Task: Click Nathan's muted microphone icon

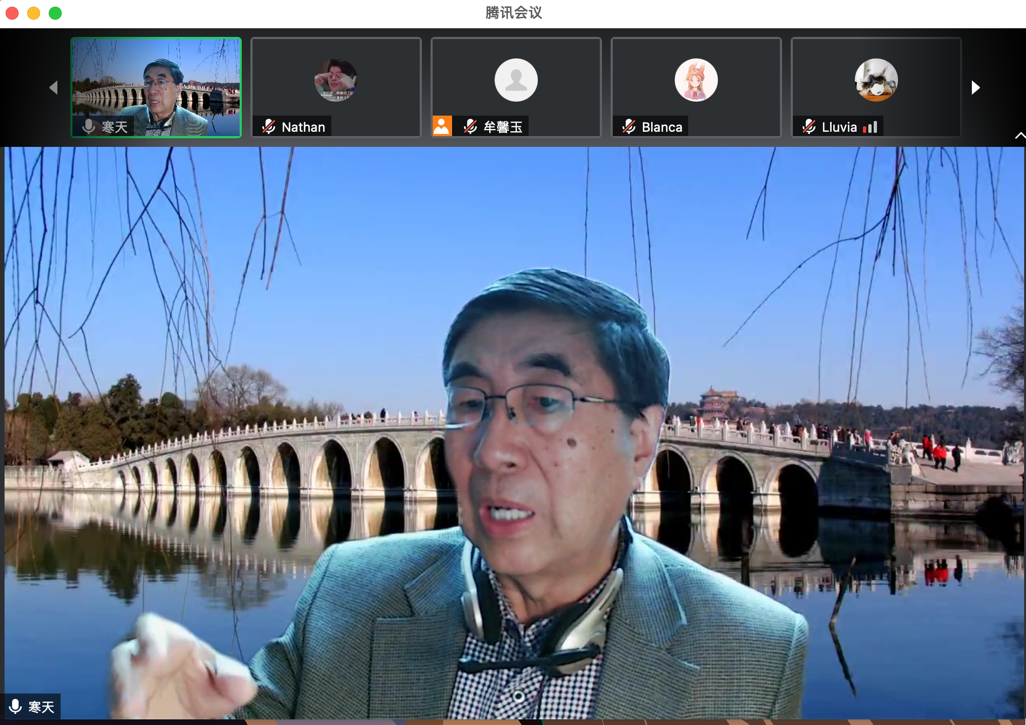Action: 269,127
